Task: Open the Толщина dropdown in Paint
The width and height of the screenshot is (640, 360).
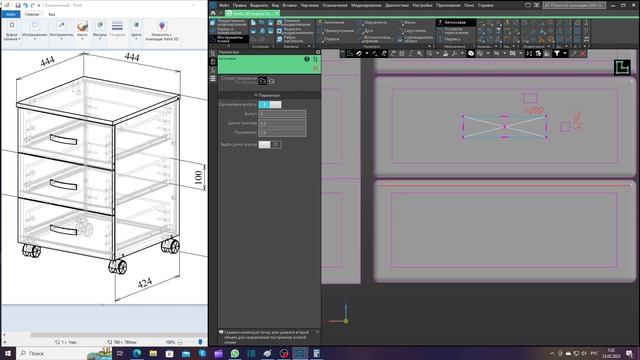Action: point(117,30)
